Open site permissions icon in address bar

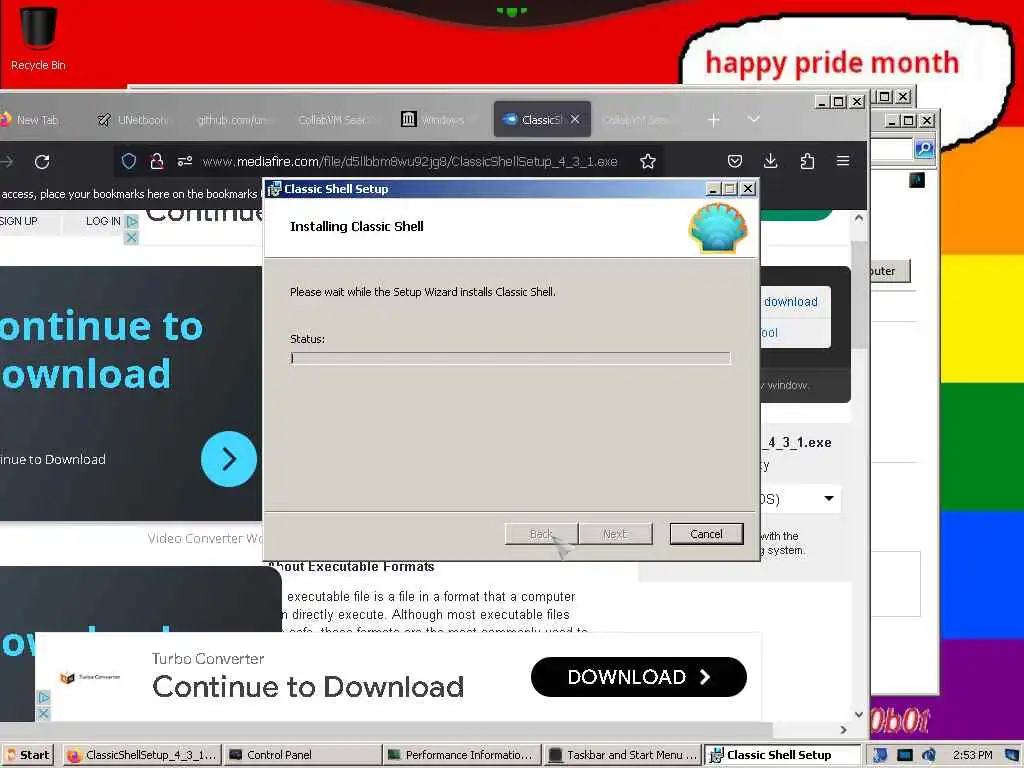(x=185, y=161)
